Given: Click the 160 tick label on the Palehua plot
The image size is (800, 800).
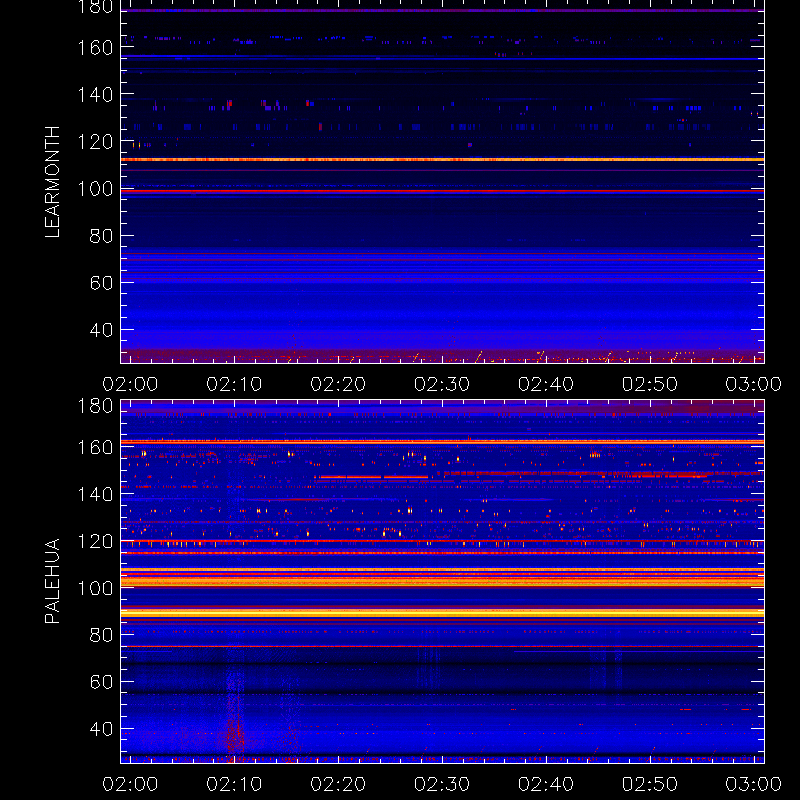Looking at the screenshot, I should pyautogui.click(x=95, y=447).
